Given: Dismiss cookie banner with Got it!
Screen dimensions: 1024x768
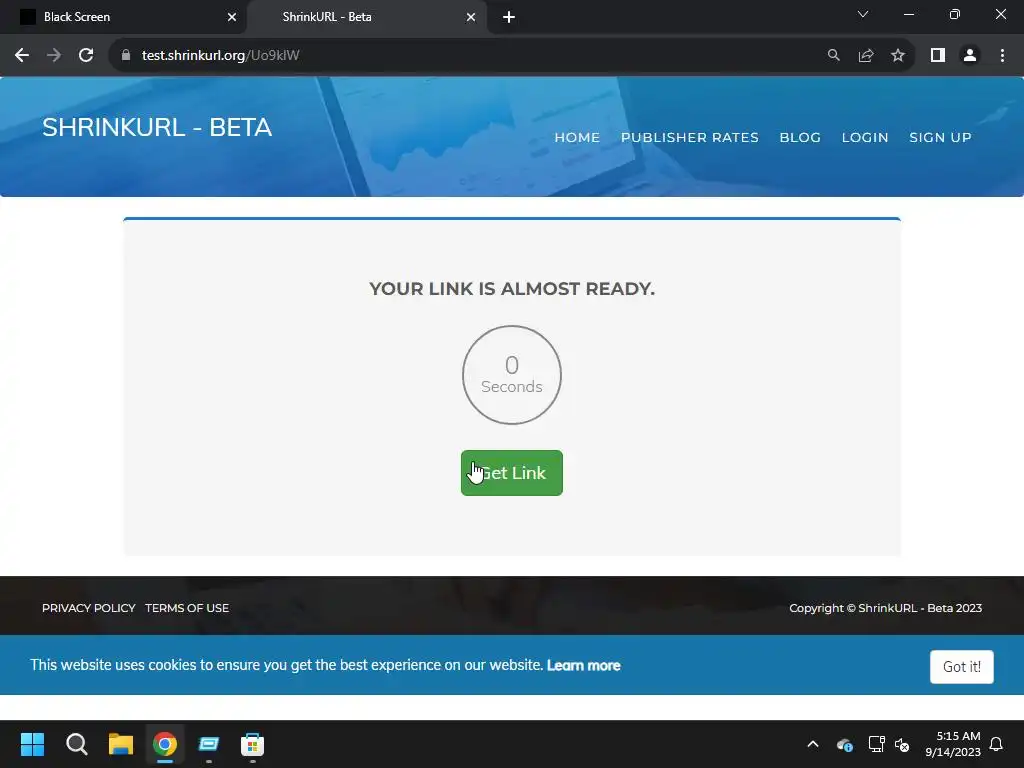Looking at the screenshot, I should (962, 667).
